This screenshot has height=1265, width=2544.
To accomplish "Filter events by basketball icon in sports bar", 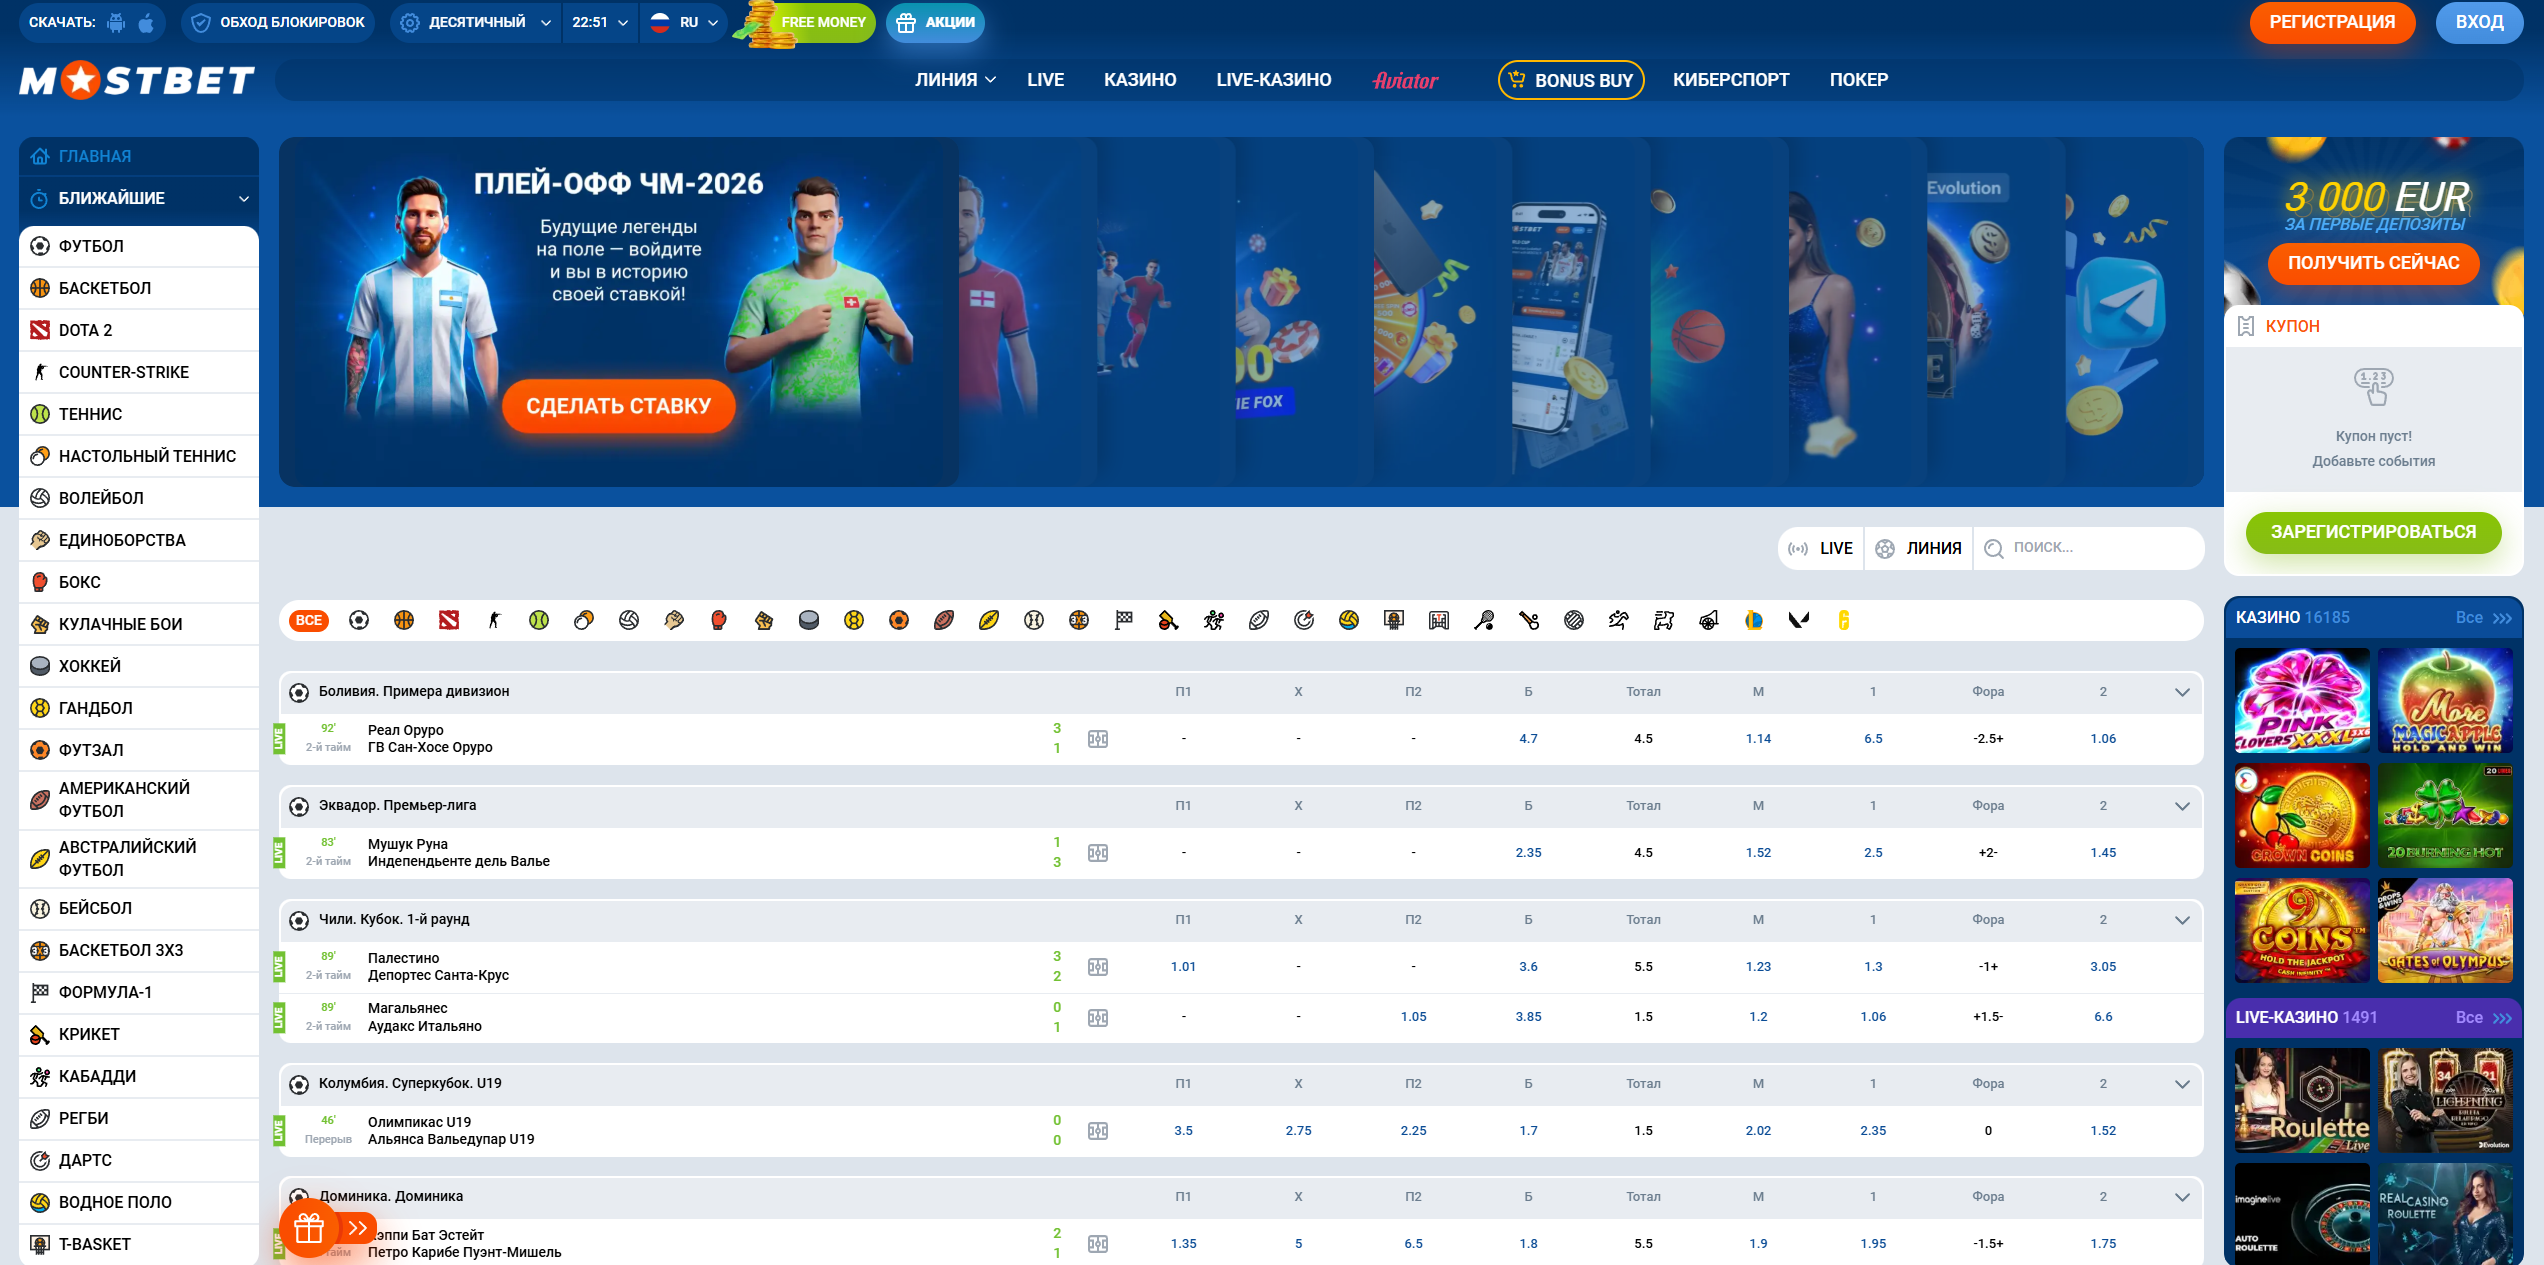I will pyautogui.click(x=404, y=620).
